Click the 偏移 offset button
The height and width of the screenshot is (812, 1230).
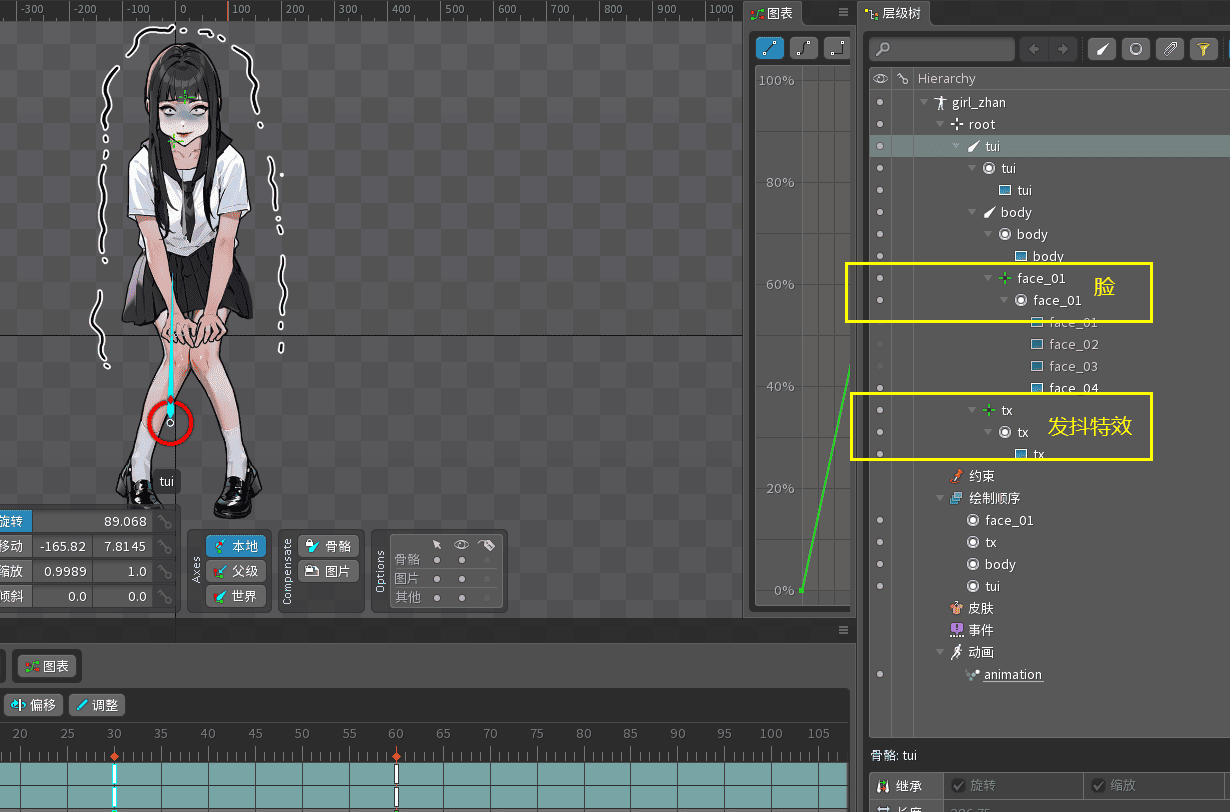[x=33, y=705]
